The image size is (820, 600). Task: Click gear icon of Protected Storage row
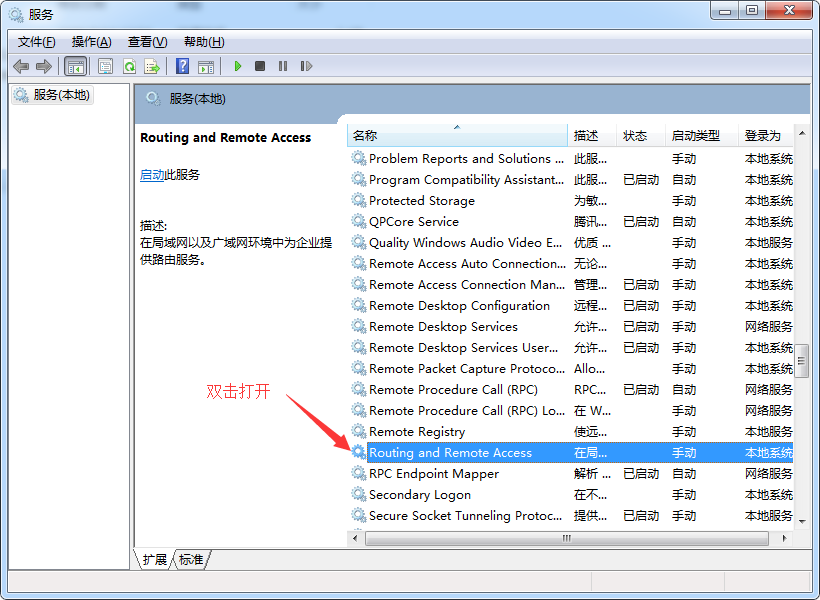click(x=358, y=200)
